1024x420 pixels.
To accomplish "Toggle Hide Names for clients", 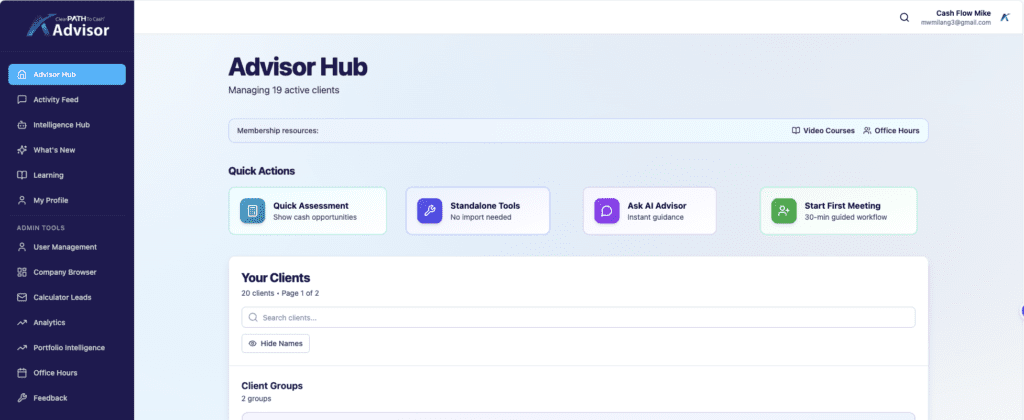I will (276, 343).
